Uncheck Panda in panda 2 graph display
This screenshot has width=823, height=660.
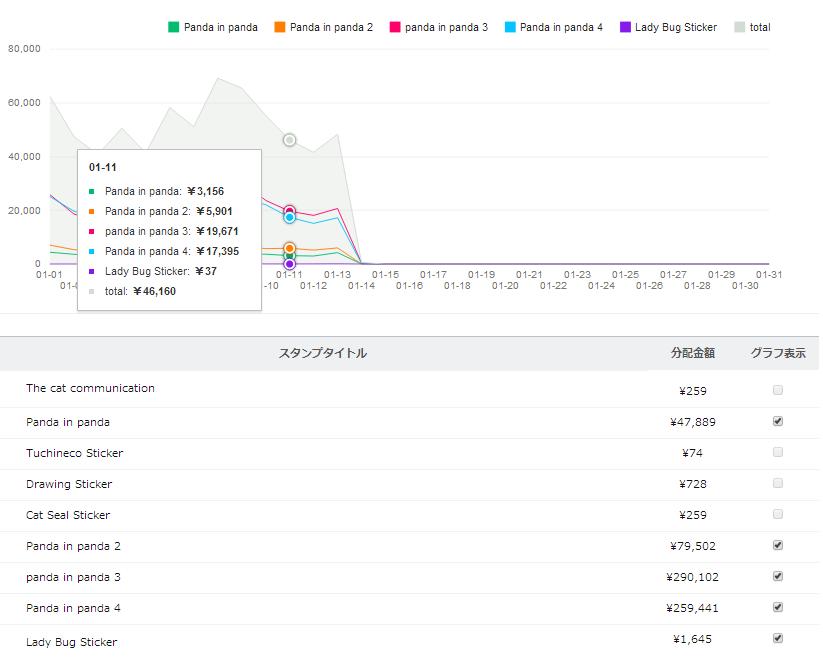click(778, 545)
